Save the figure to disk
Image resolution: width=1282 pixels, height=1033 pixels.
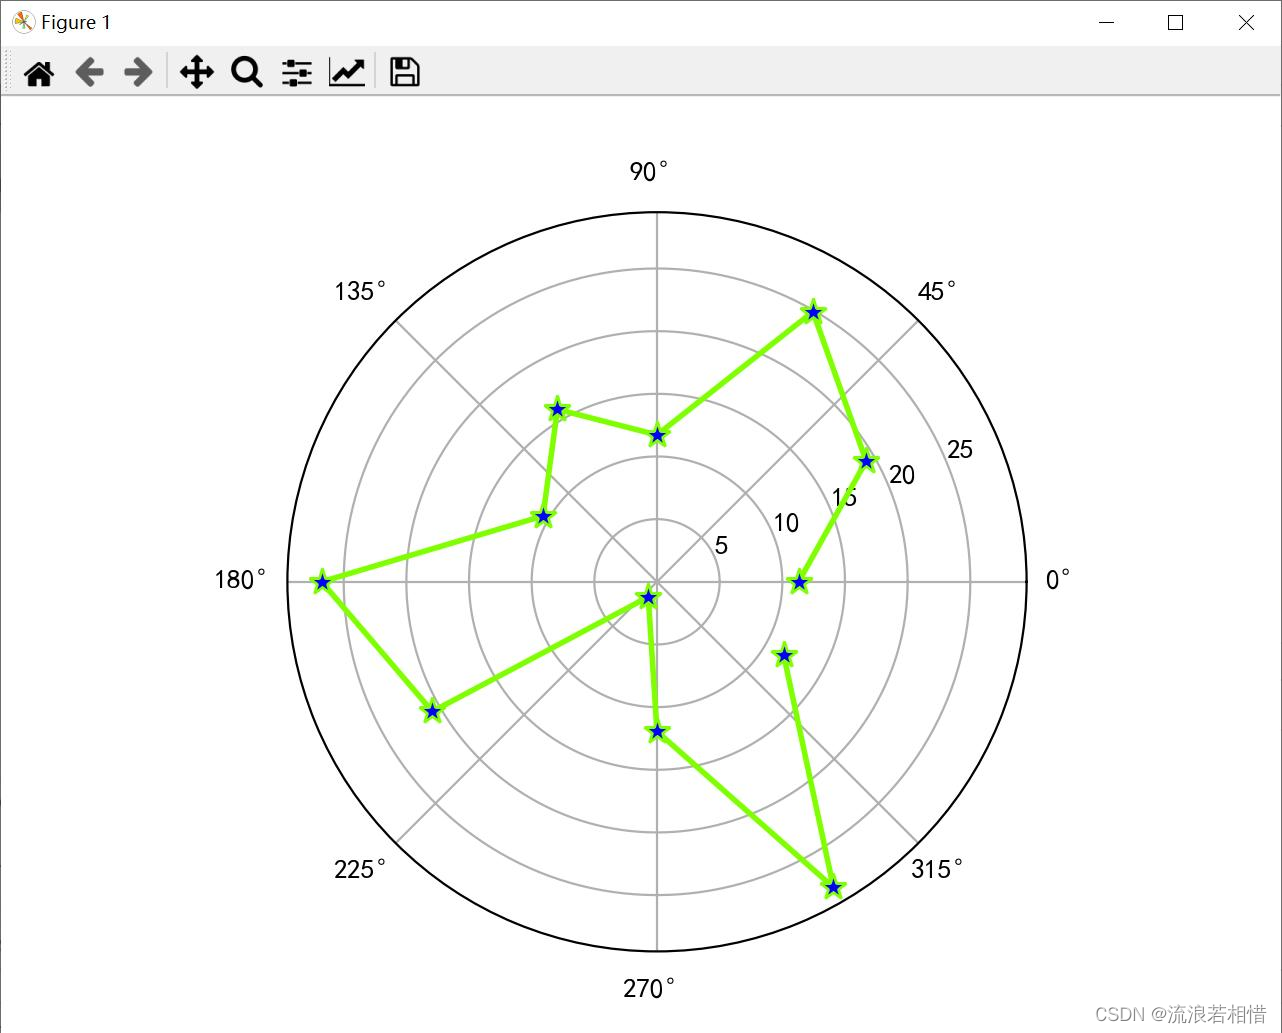click(403, 71)
